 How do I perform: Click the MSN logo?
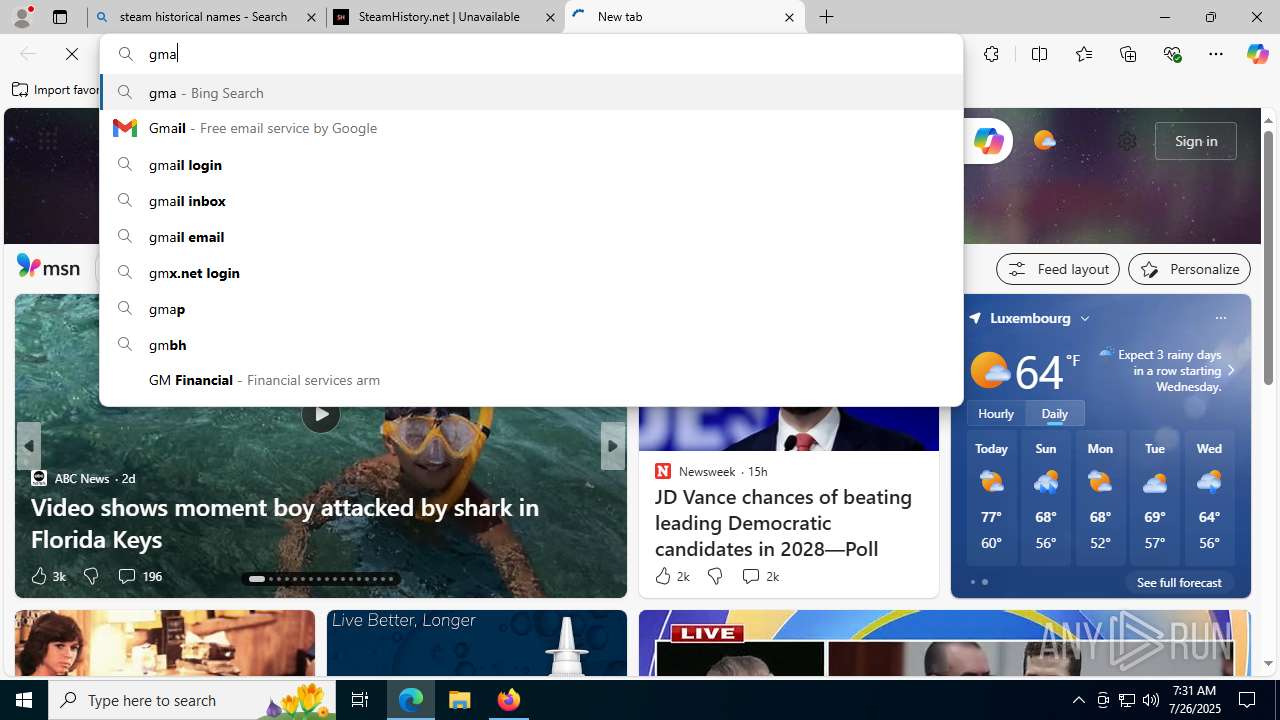tap(48, 267)
